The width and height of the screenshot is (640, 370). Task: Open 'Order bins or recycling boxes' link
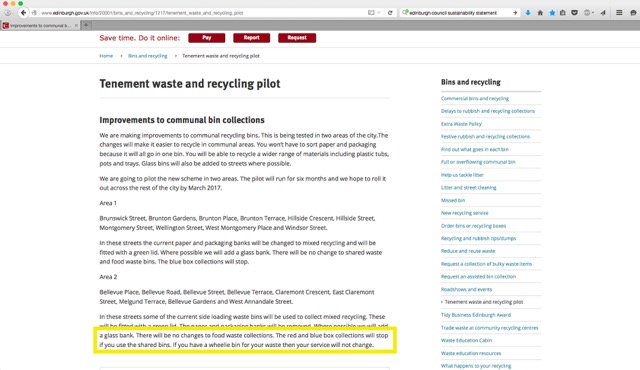click(473, 226)
